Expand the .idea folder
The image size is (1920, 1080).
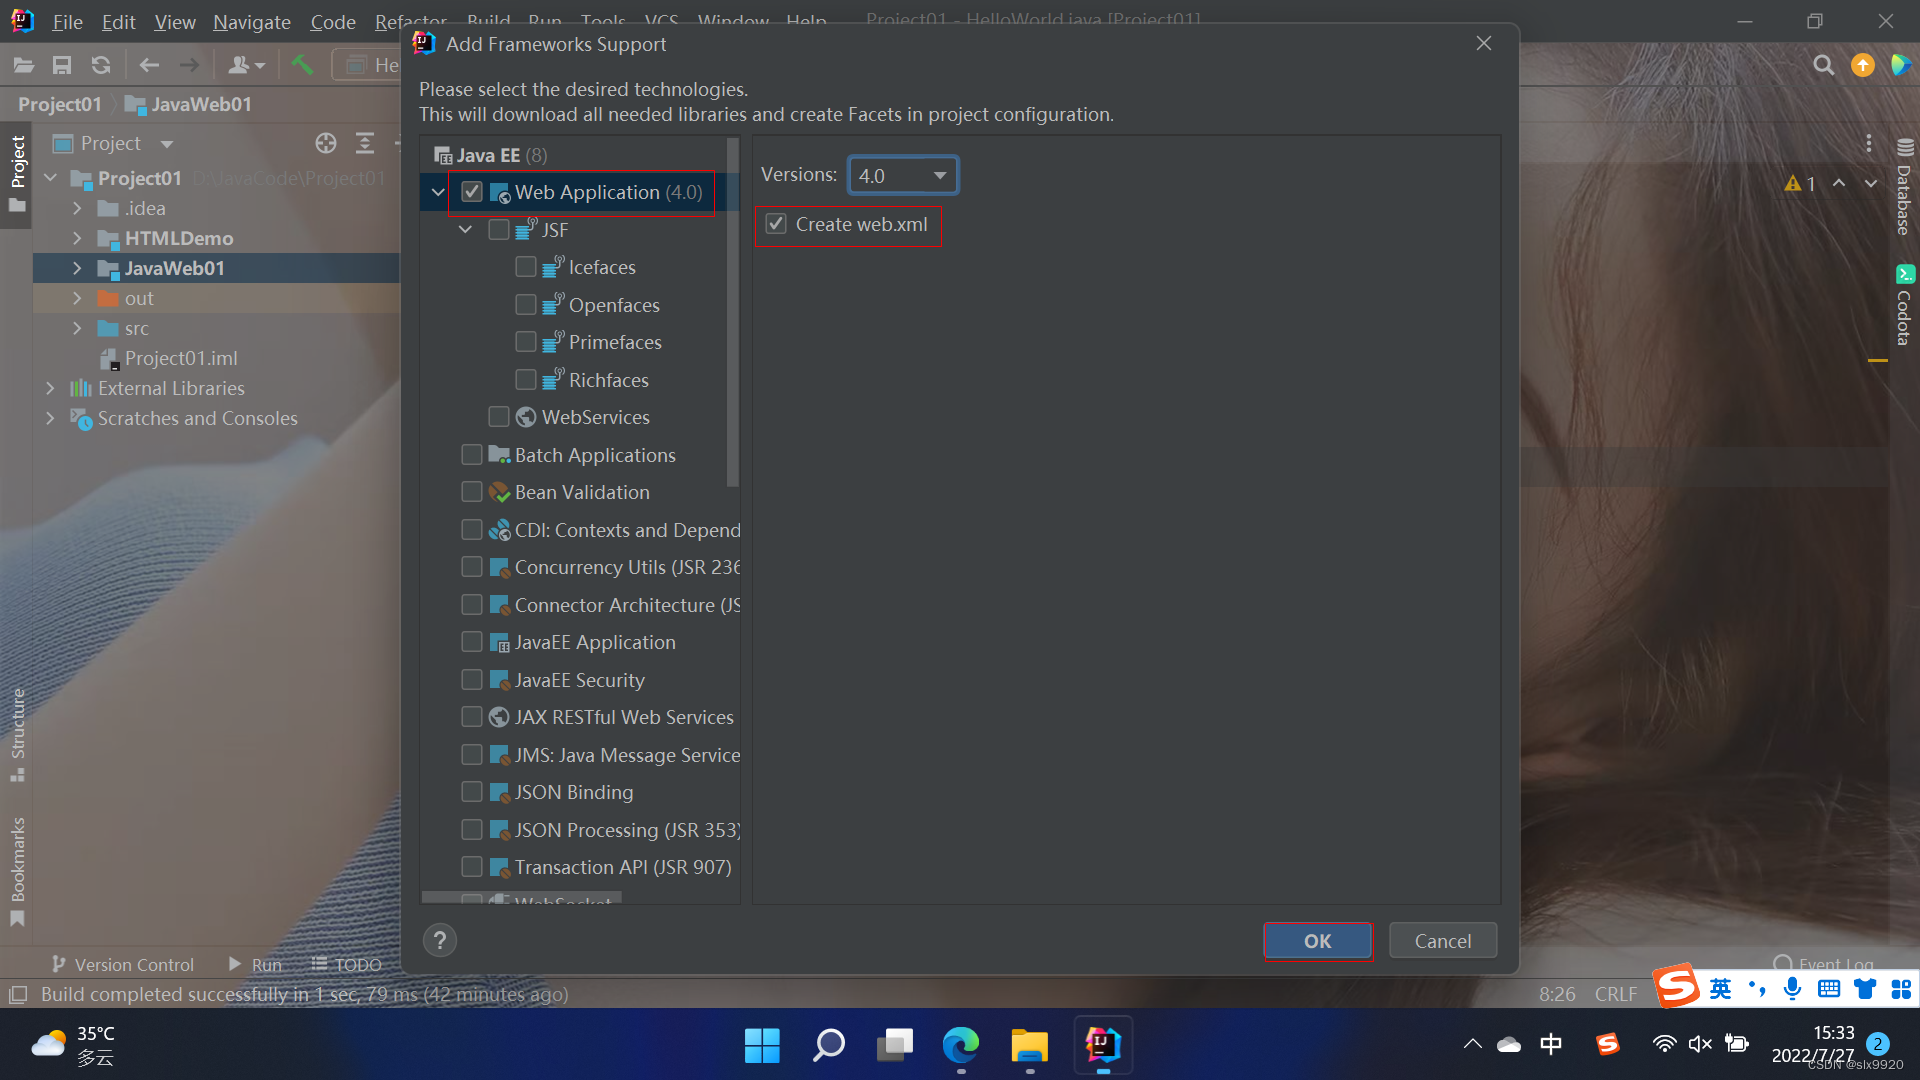tap(77, 208)
